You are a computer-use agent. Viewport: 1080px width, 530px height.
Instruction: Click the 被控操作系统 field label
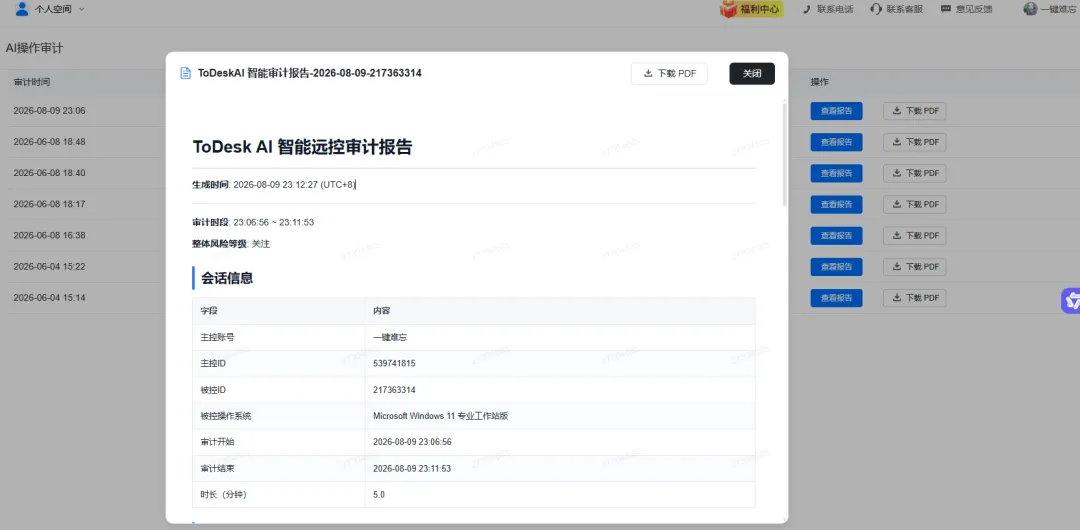click(225, 416)
